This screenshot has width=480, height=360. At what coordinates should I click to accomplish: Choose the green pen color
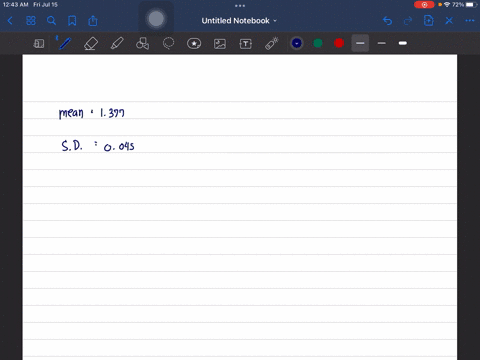pos(318,43)
